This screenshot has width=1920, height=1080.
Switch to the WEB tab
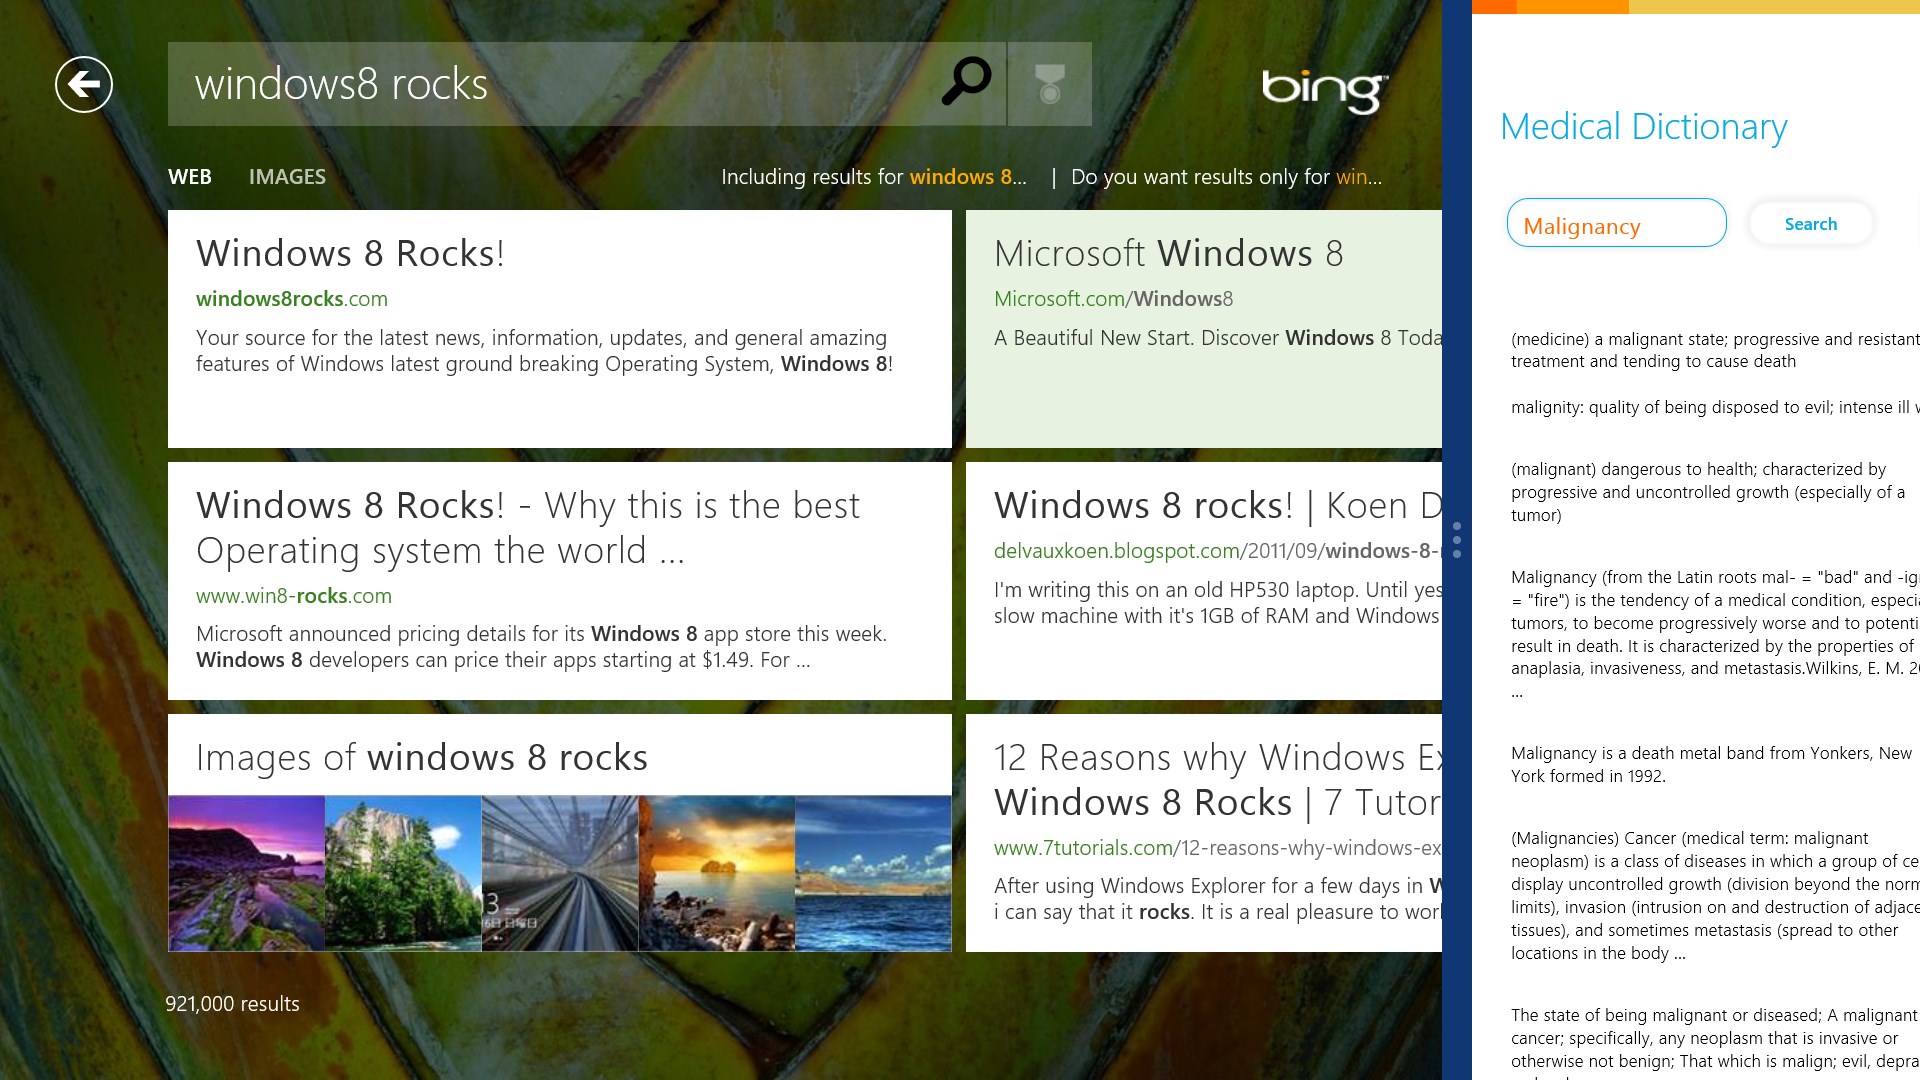[190, 177]
